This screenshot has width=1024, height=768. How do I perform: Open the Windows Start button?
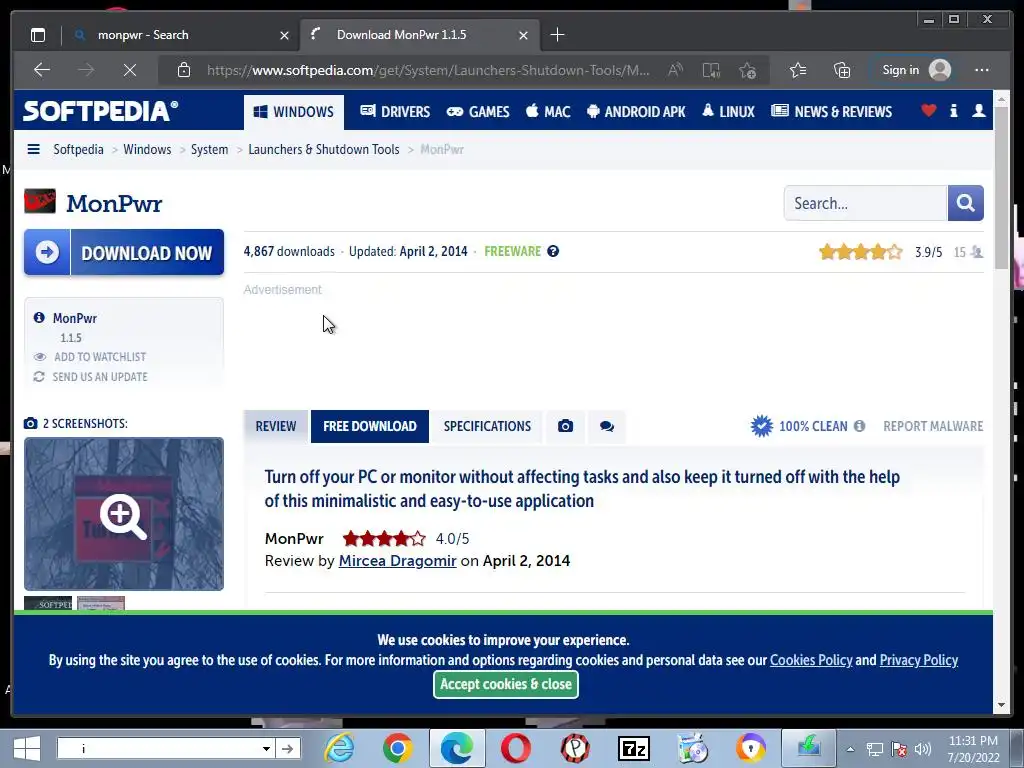pyautogui.click(x=26, y=748)
